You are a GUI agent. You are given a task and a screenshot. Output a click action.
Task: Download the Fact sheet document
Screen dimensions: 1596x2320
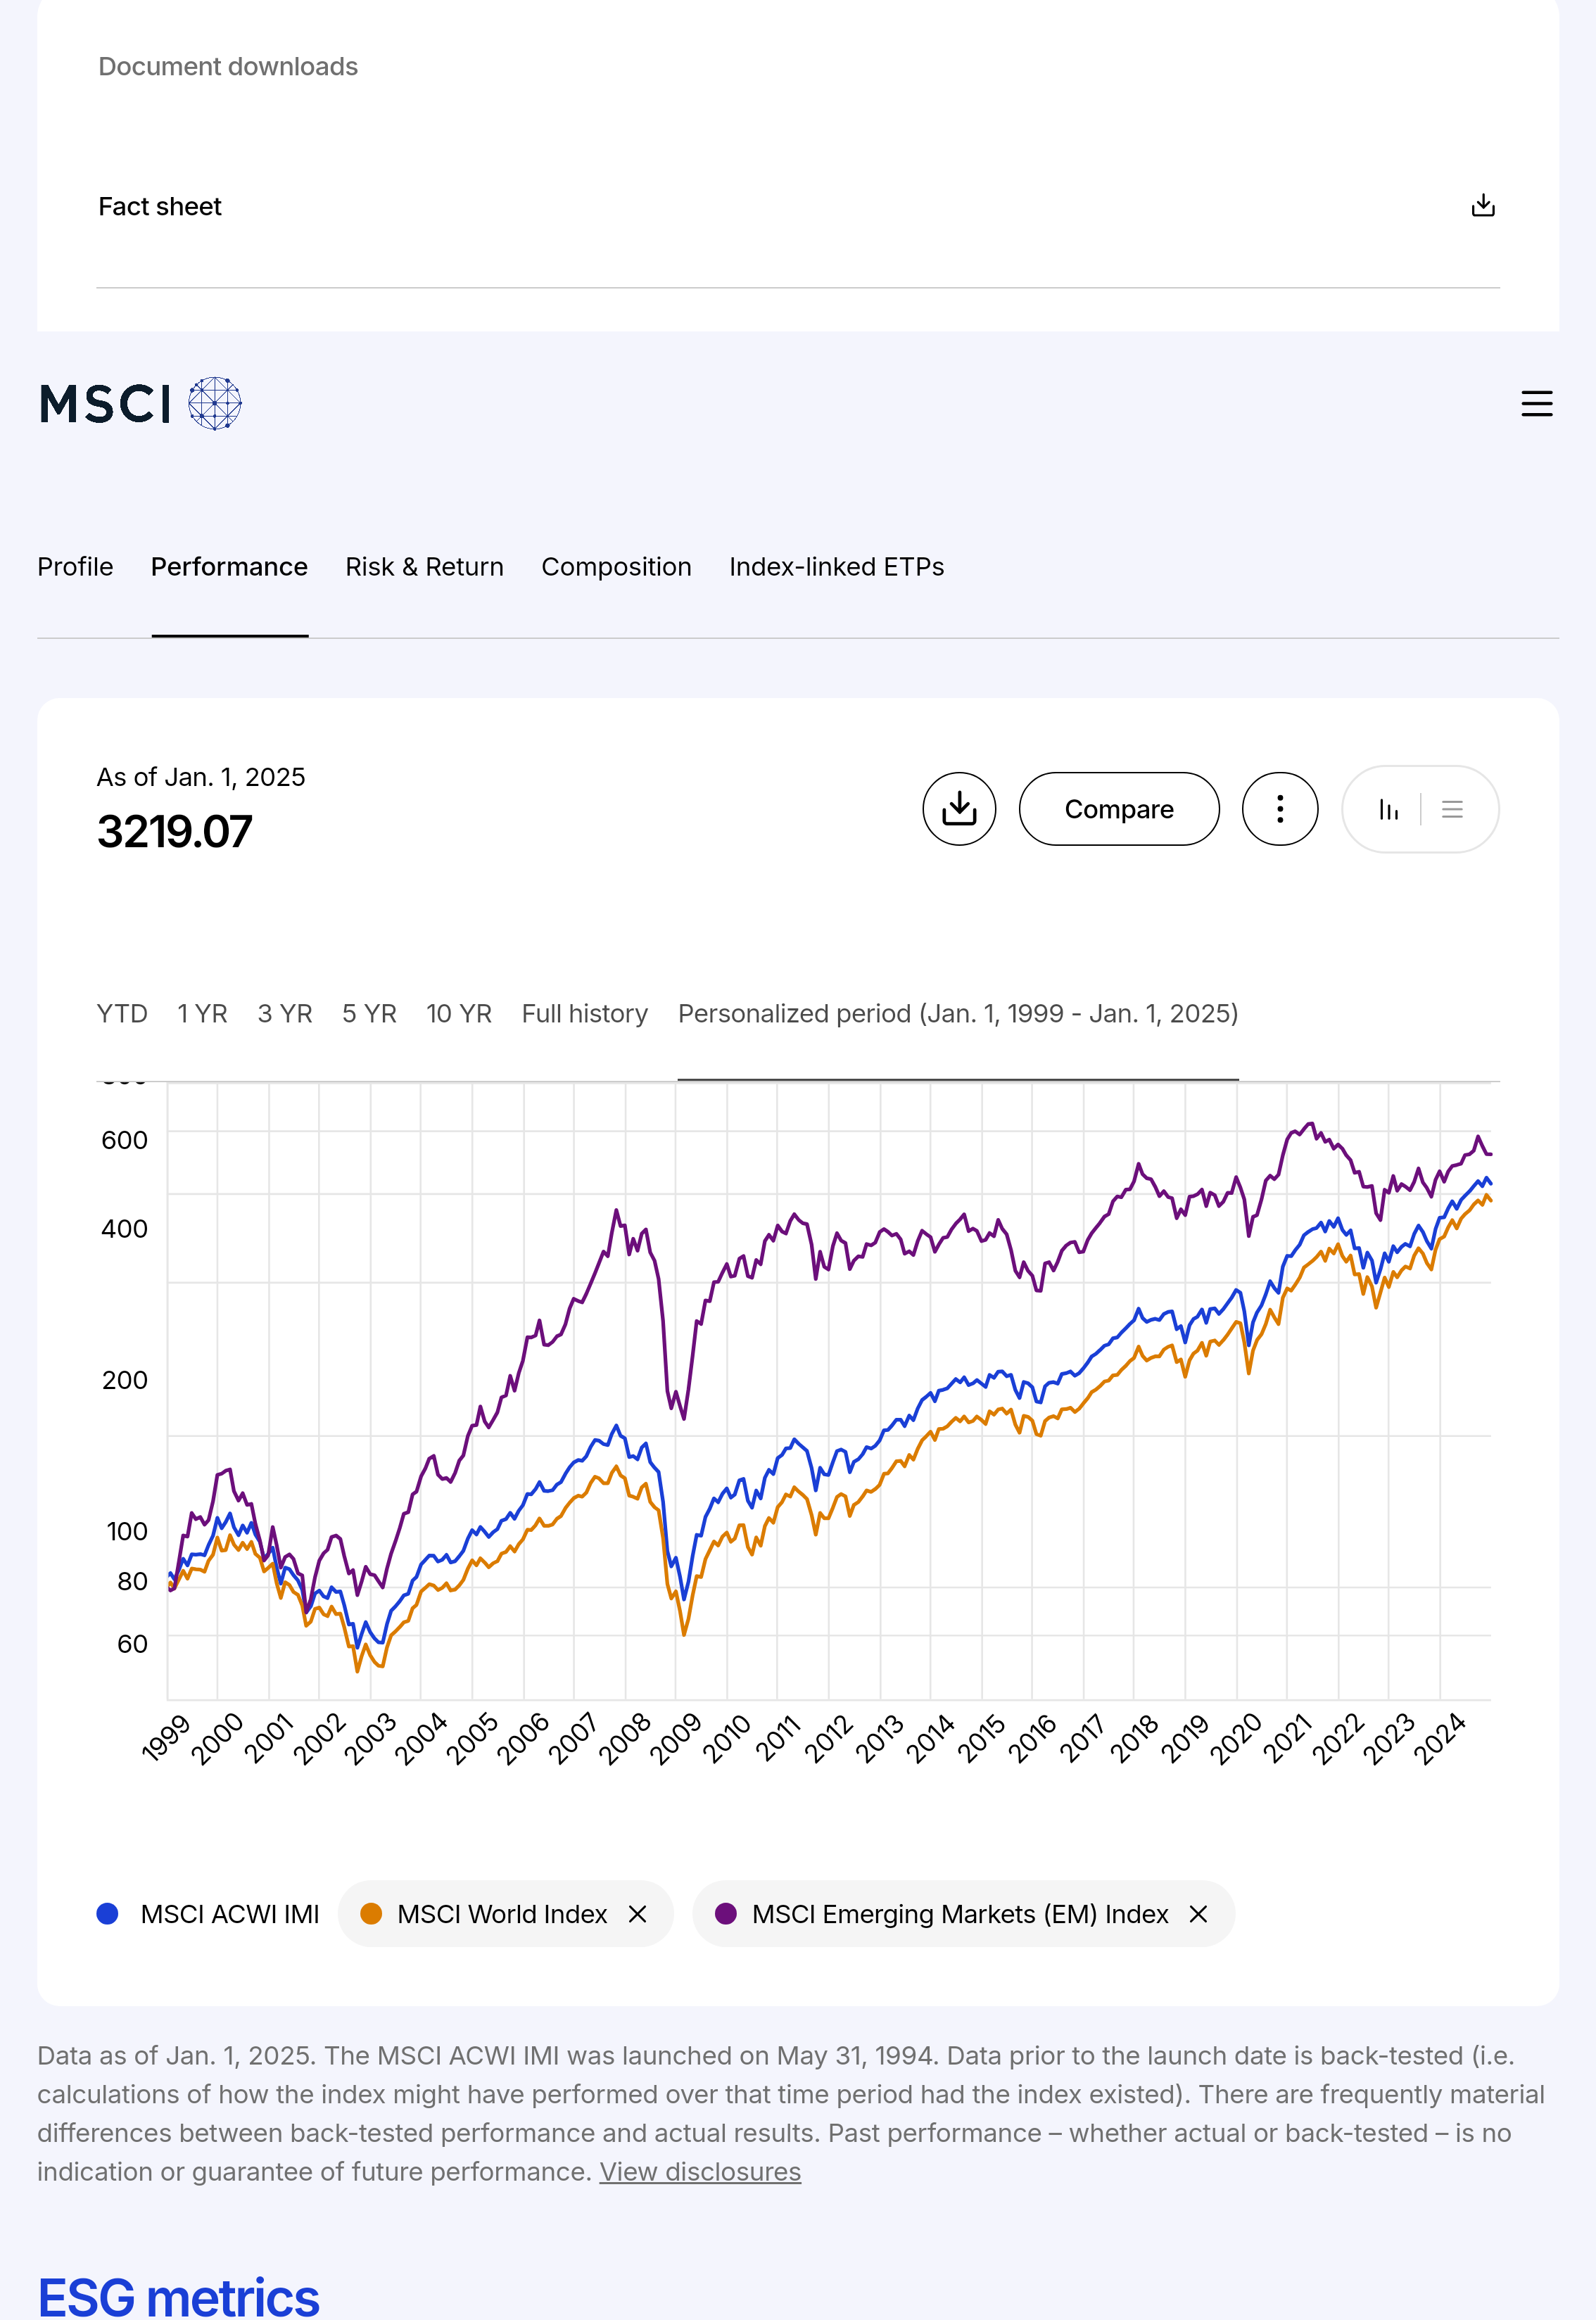pos(1483,206)
